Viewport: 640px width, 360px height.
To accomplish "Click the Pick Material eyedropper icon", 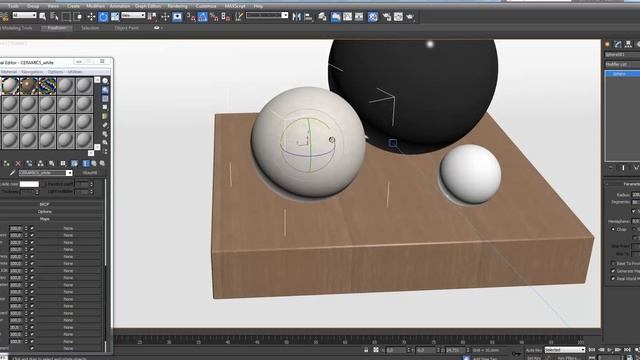I will pos(12,173).
